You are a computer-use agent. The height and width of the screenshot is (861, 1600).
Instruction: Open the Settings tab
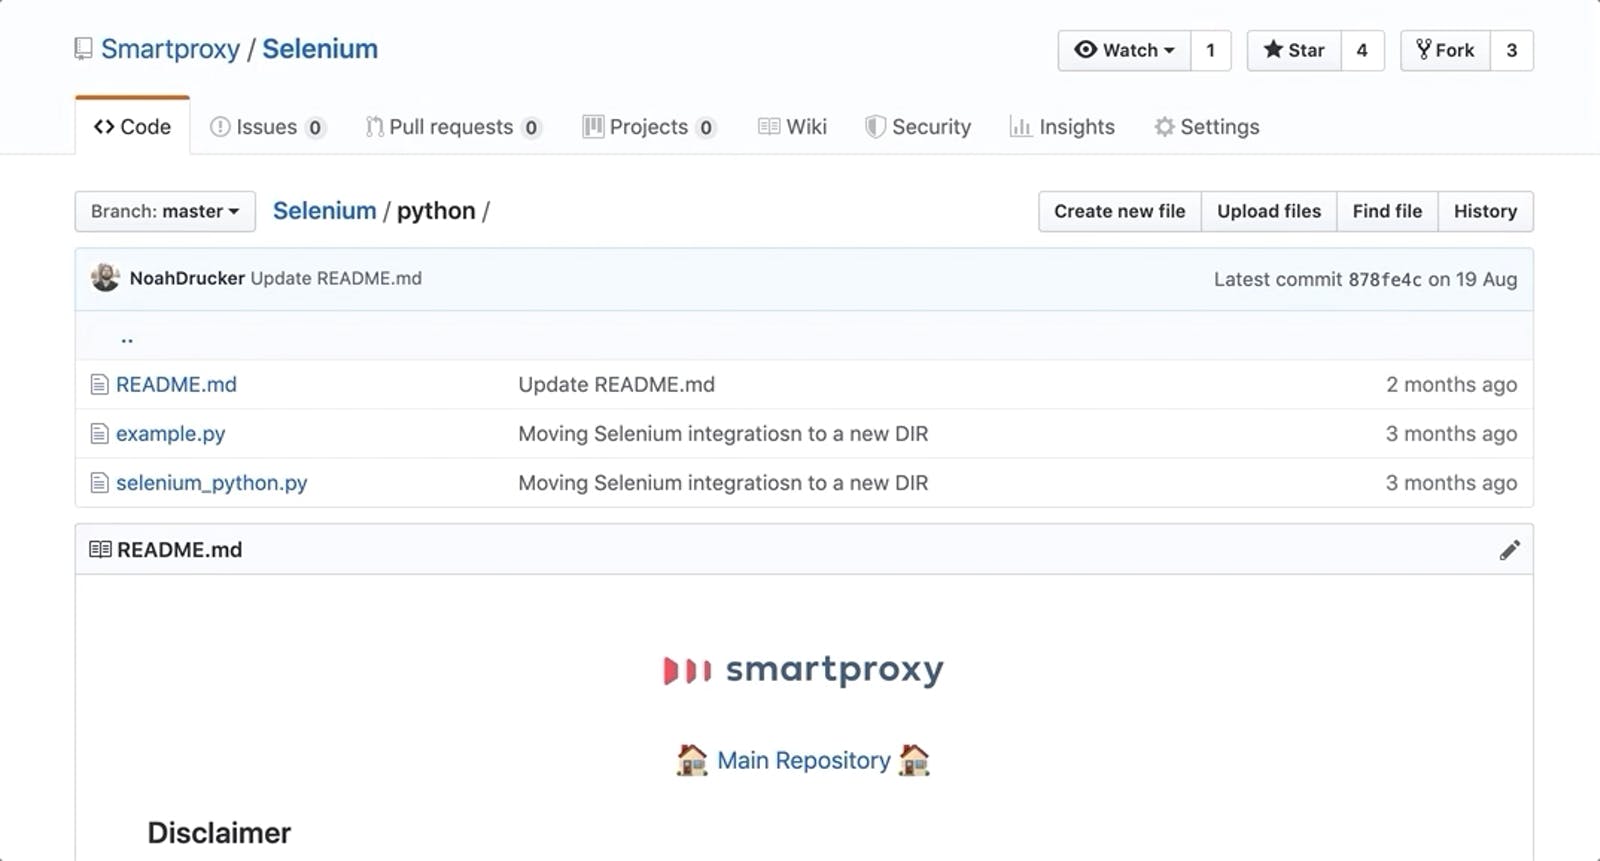point(1207,127)
